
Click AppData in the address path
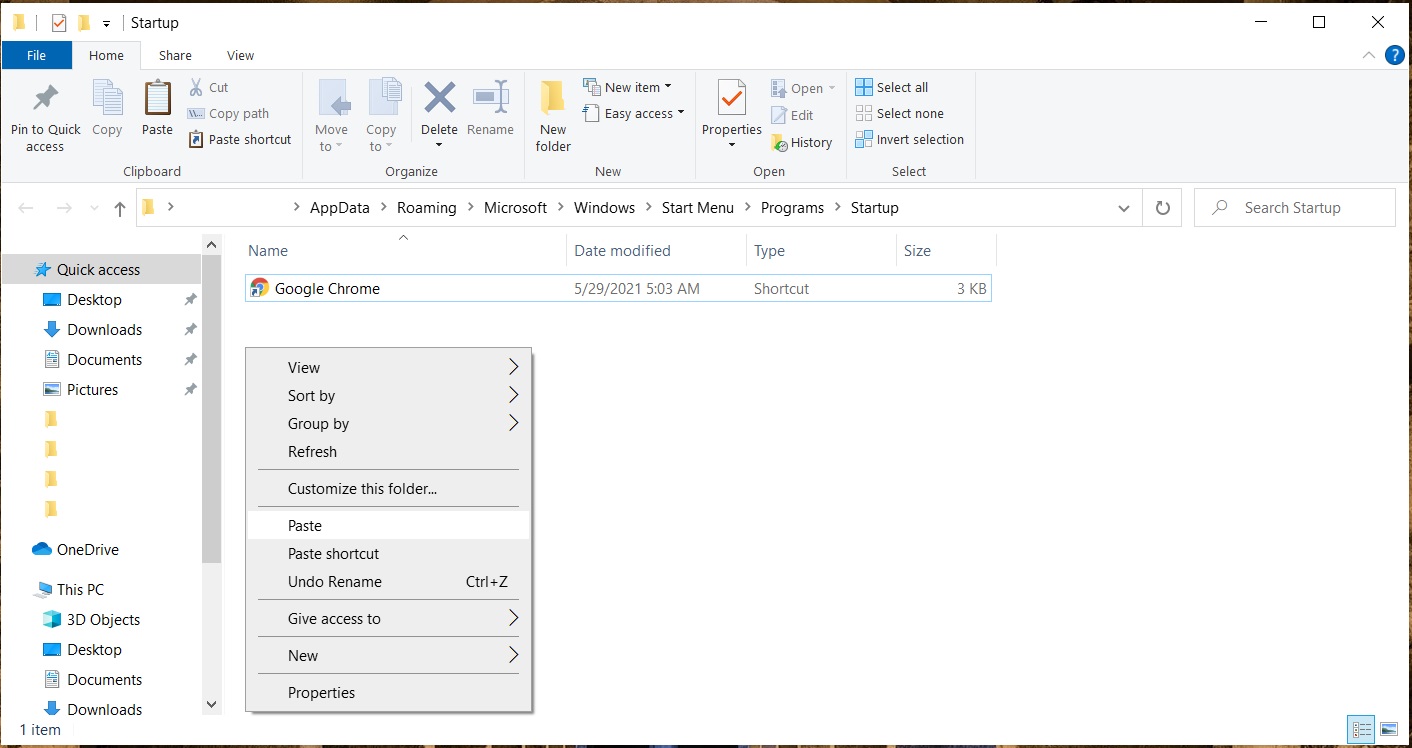click(x=340, y=208)
